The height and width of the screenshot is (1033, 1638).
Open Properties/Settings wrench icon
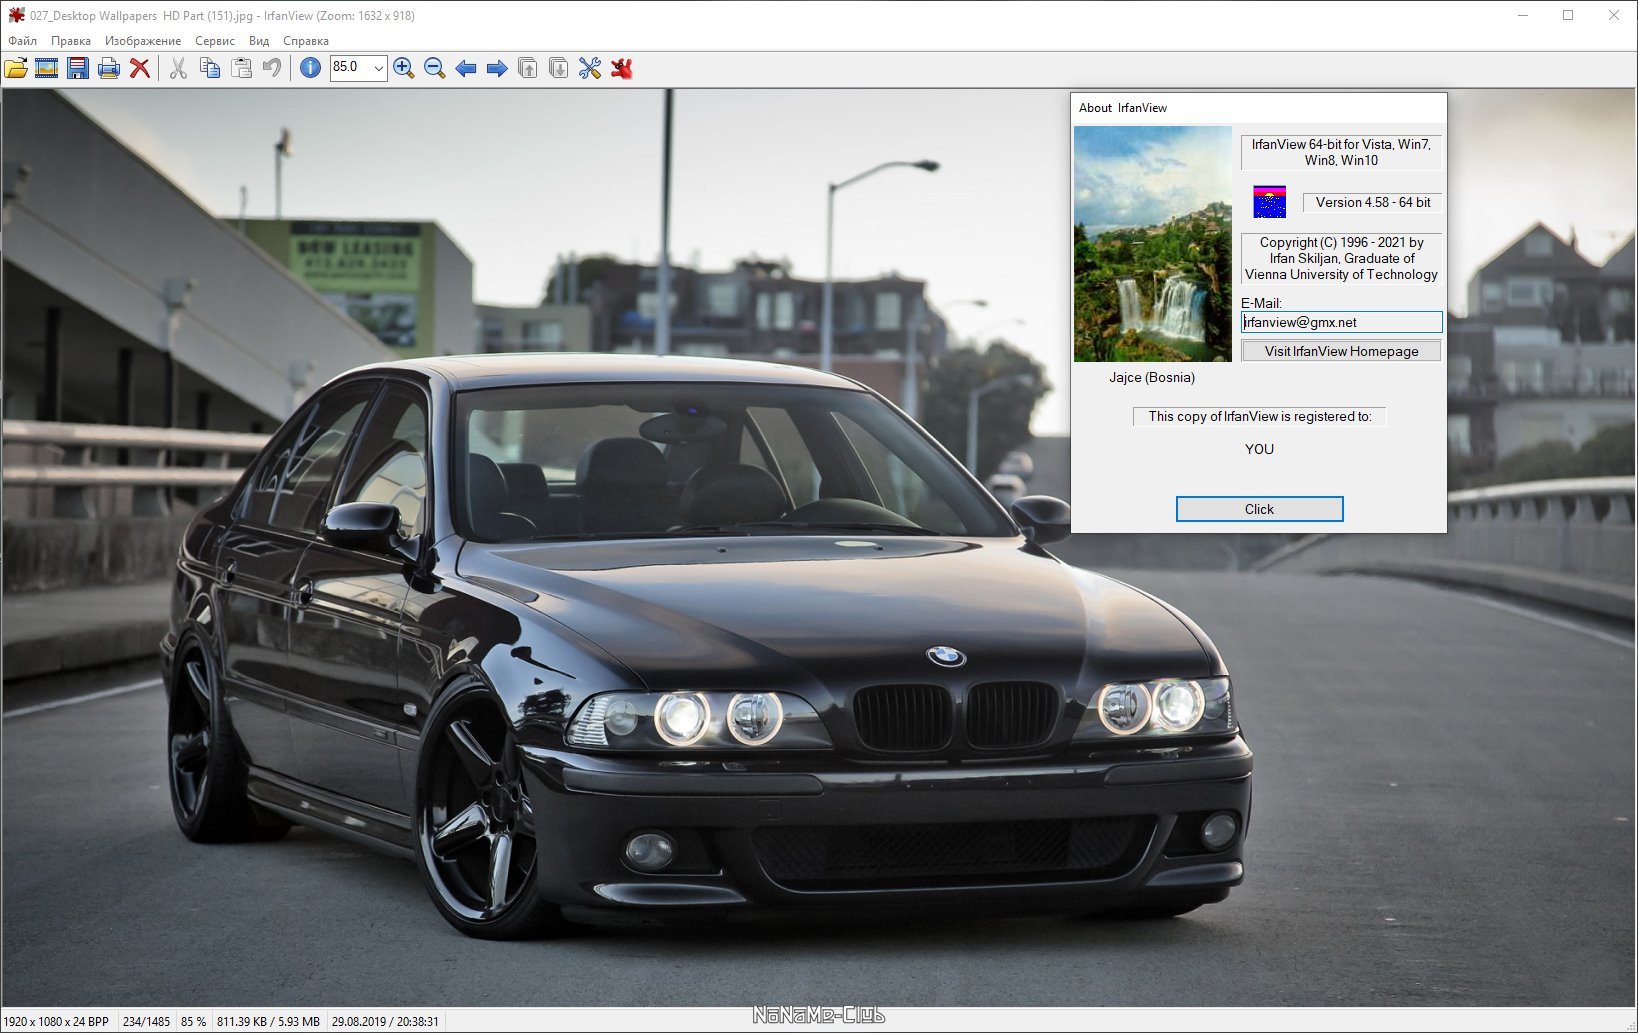(x=590, y=68)
